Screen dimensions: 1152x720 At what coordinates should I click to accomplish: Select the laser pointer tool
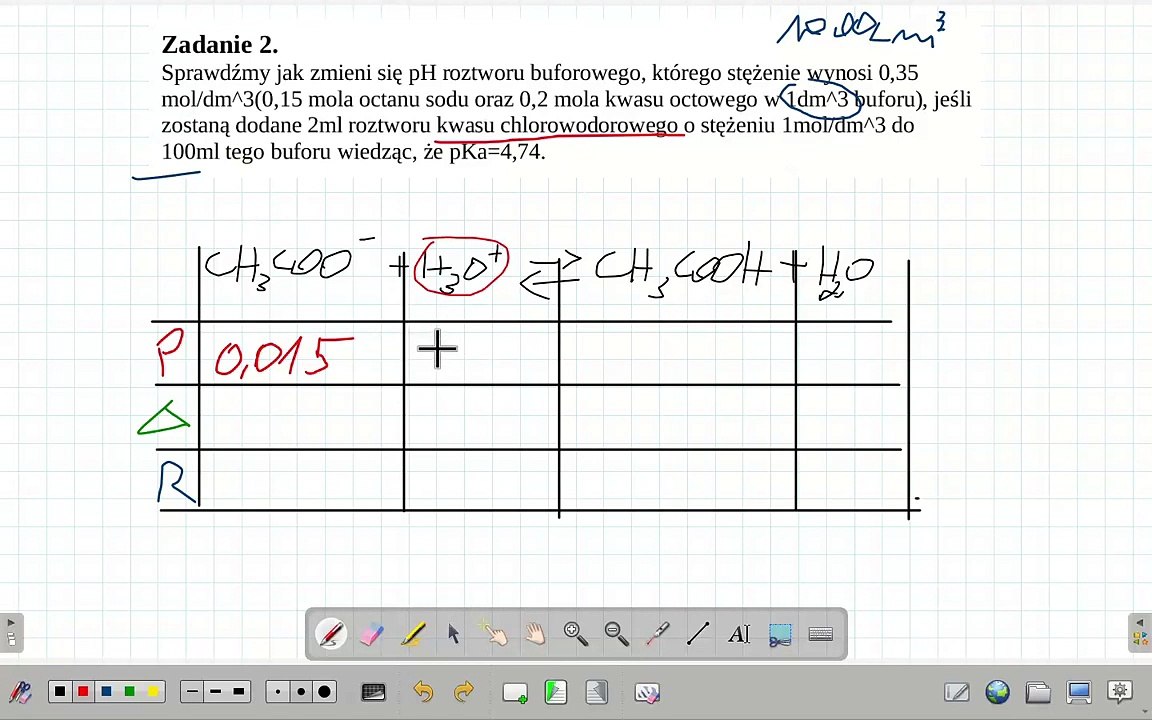(x=658, y=633)
